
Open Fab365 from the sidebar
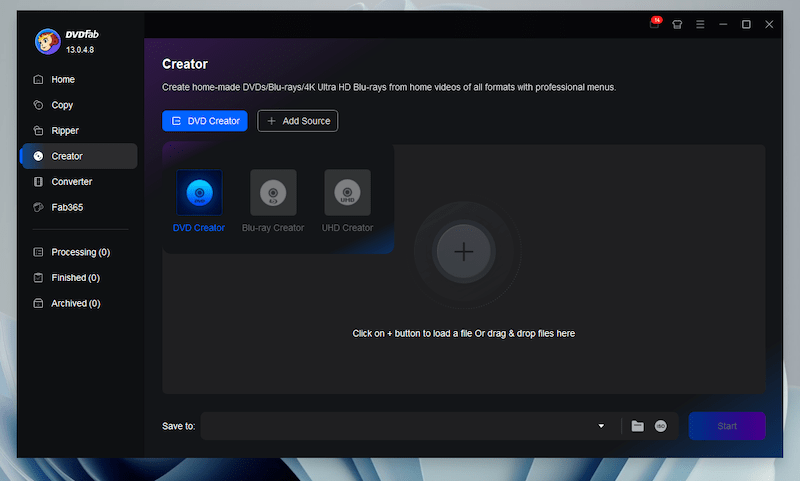[x=68, y=207]
